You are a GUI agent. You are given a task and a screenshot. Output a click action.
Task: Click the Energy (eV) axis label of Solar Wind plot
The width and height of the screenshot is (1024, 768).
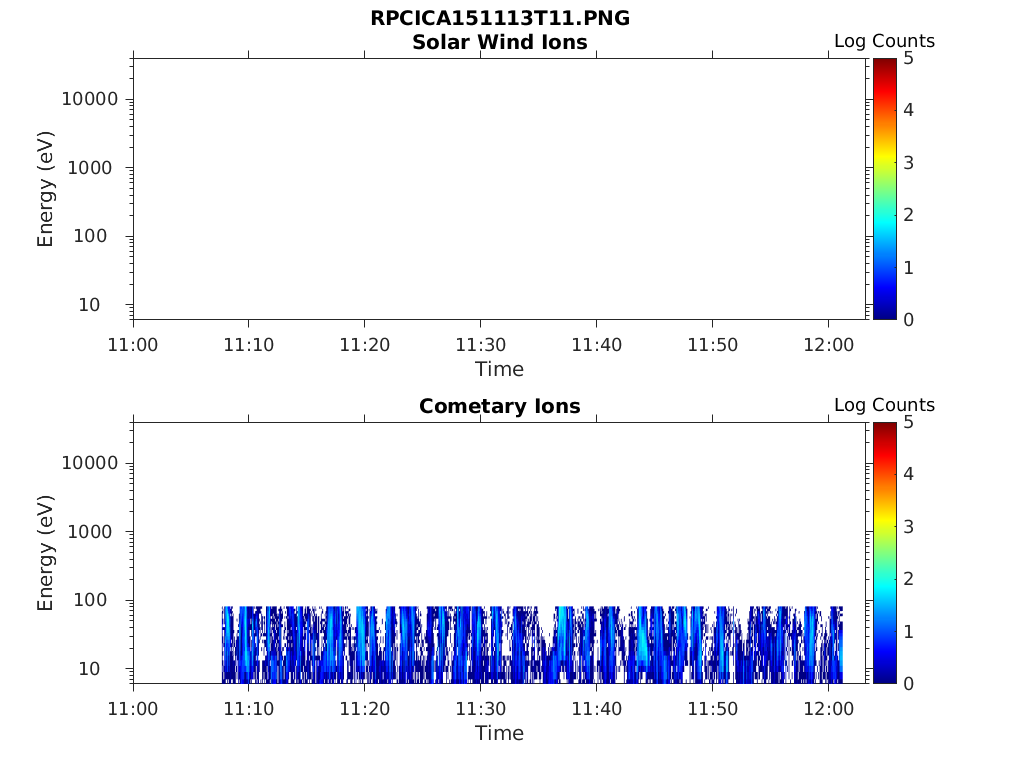(x=45, y=189)
